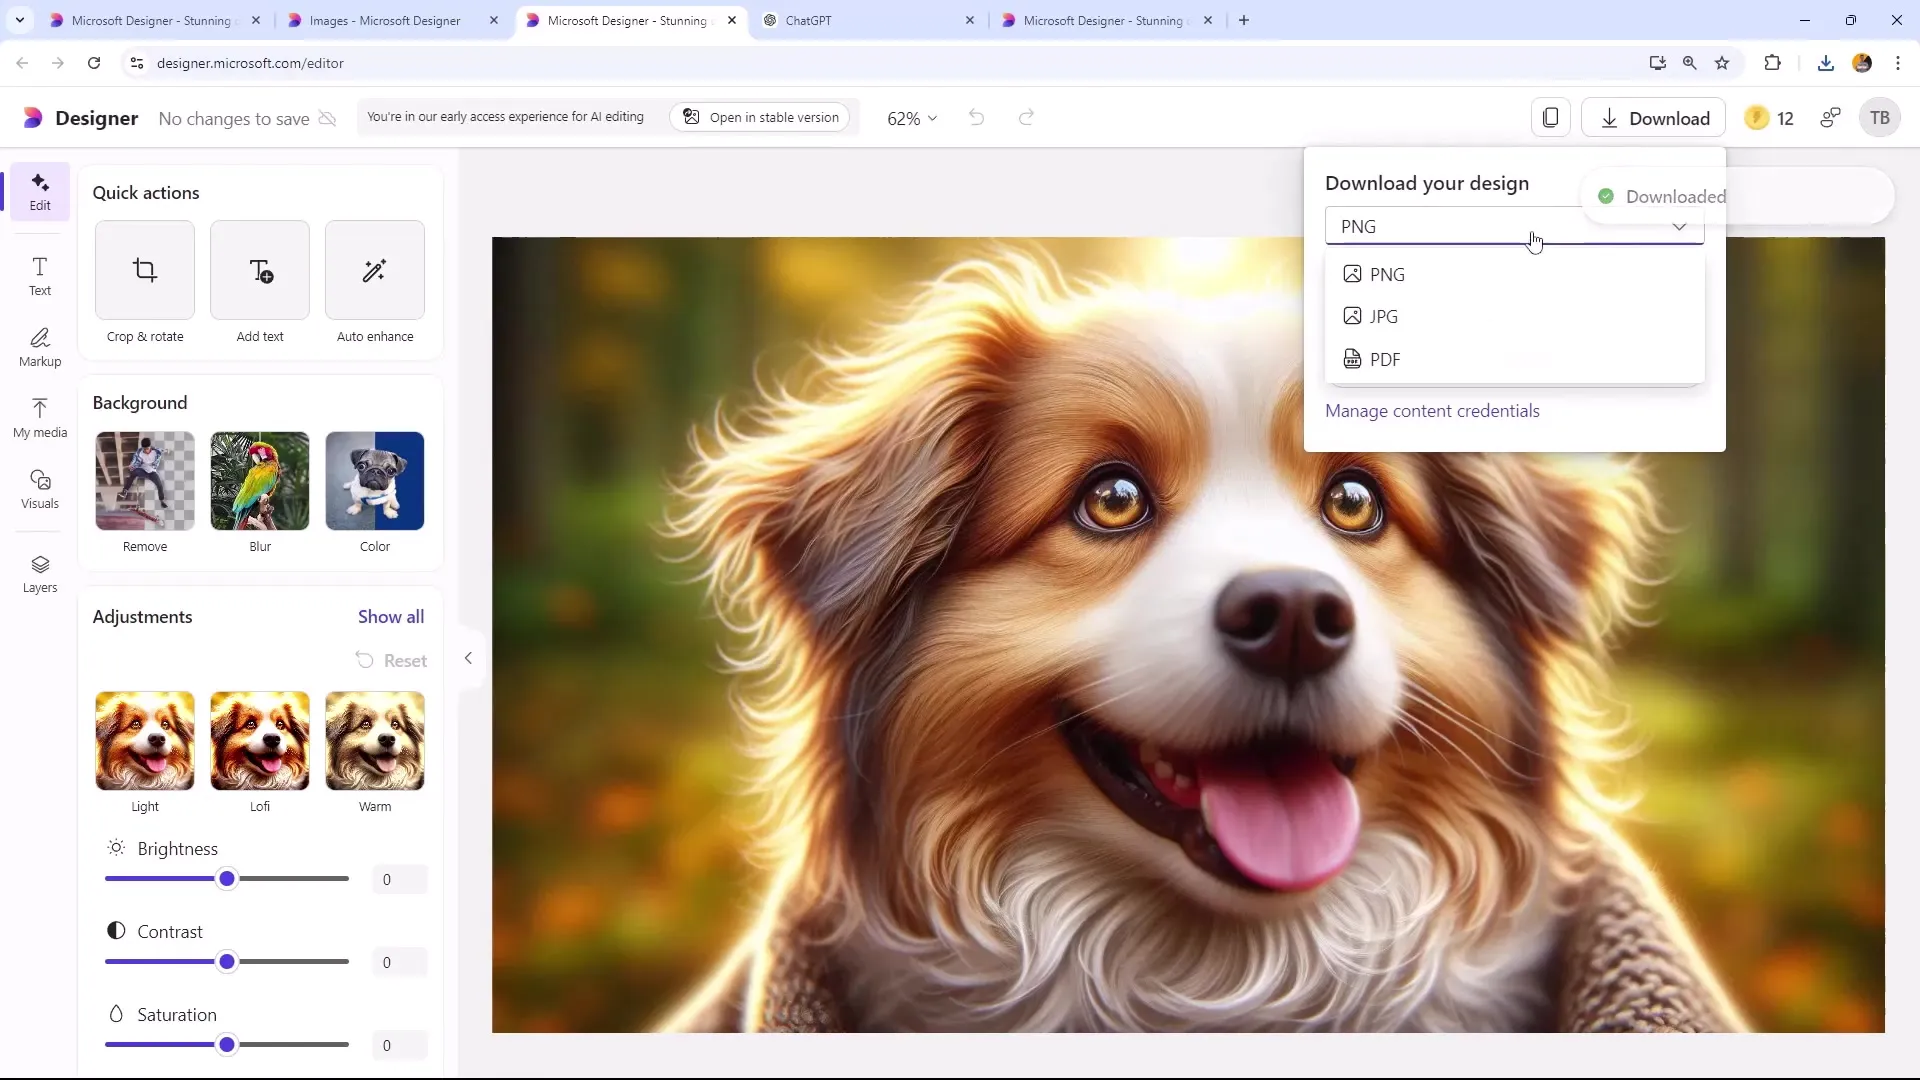This screenshot has width=1920, height=1080.
Task: Click the Brightness slider handle
Action: (x=227, y=879)
